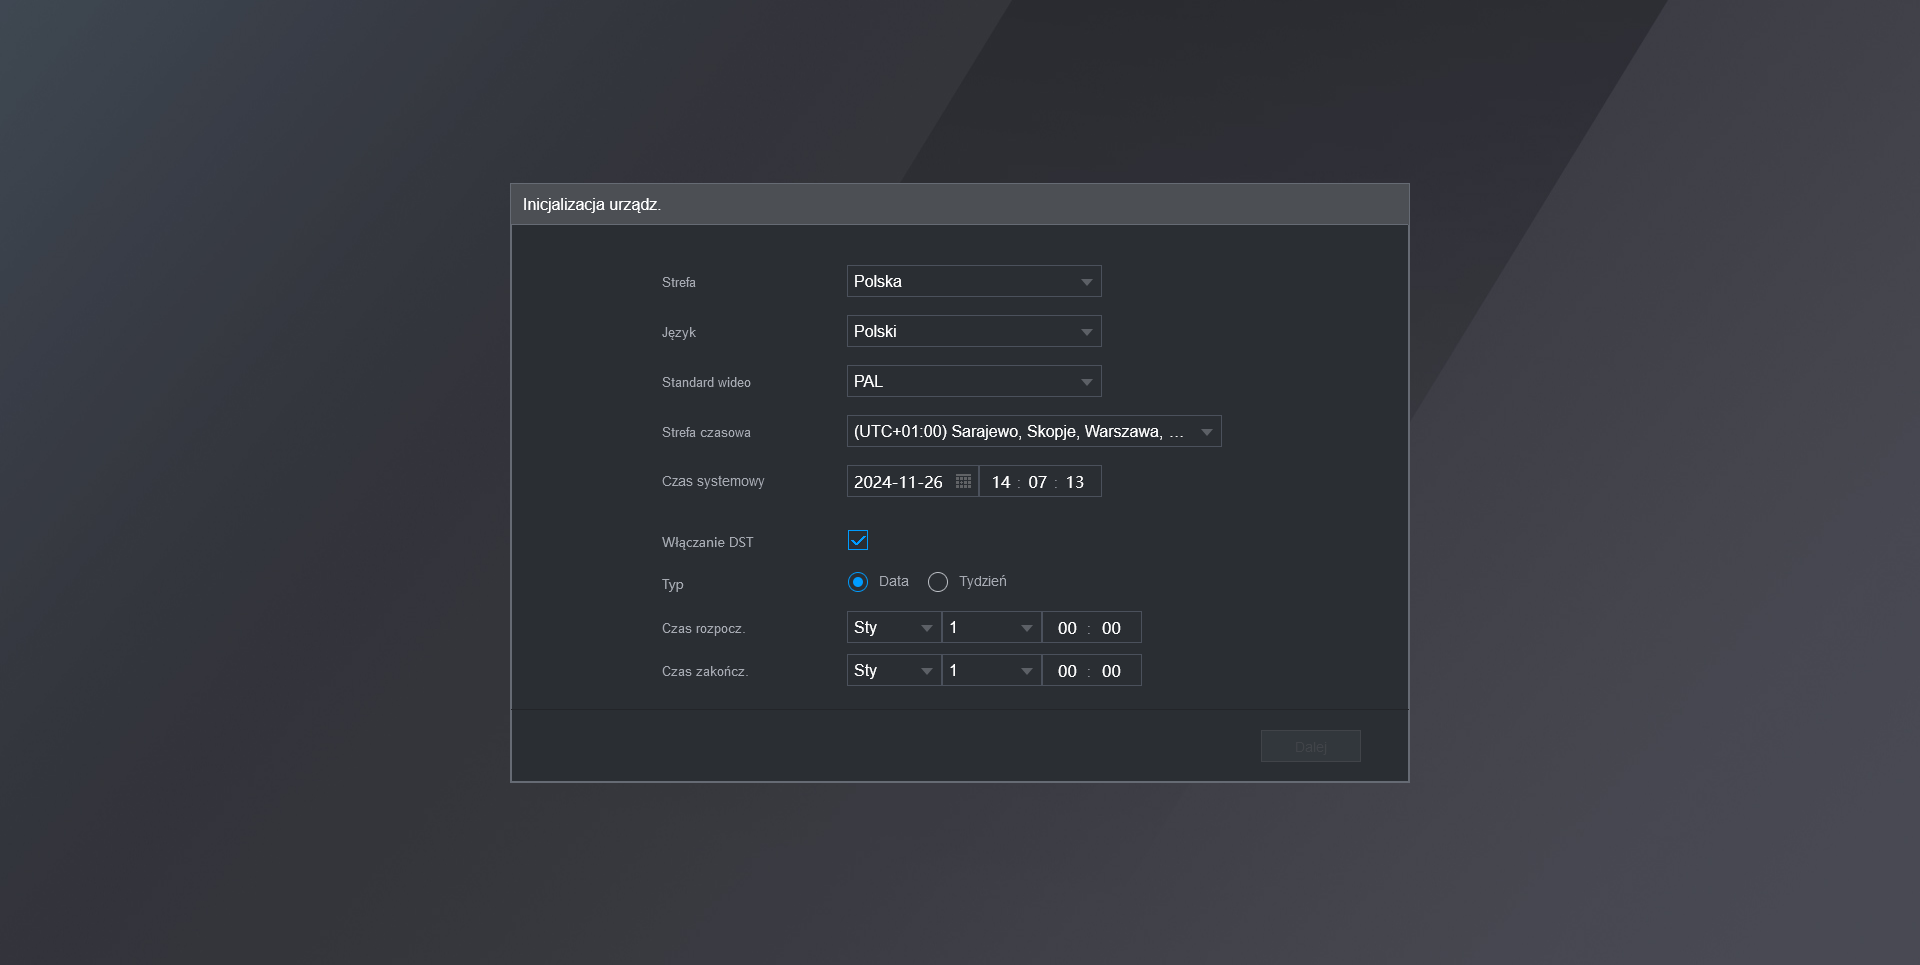The image size is (1920, 965).
Task: Uncheck the Włączanie DST checkbox
Action: [x=858, y=540]
